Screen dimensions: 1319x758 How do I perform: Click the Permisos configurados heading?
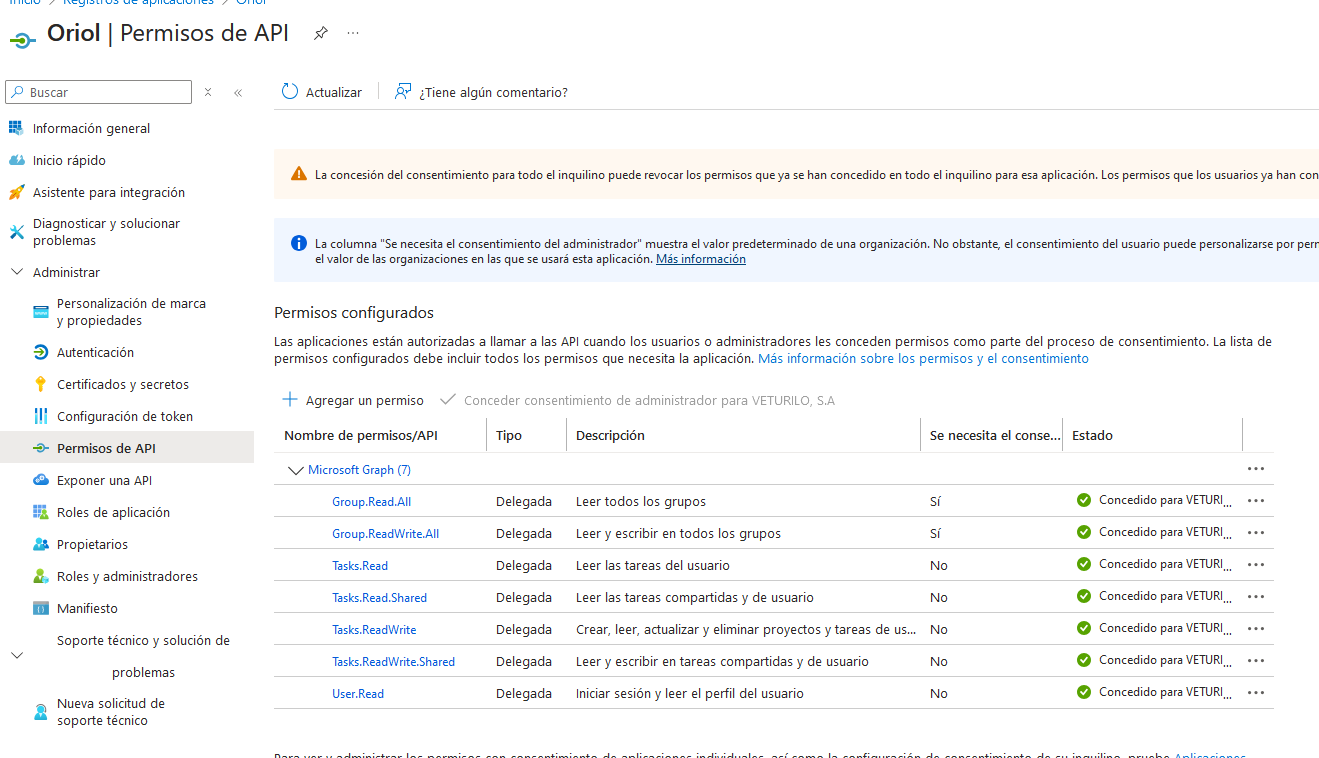click(x=354, y=313)
